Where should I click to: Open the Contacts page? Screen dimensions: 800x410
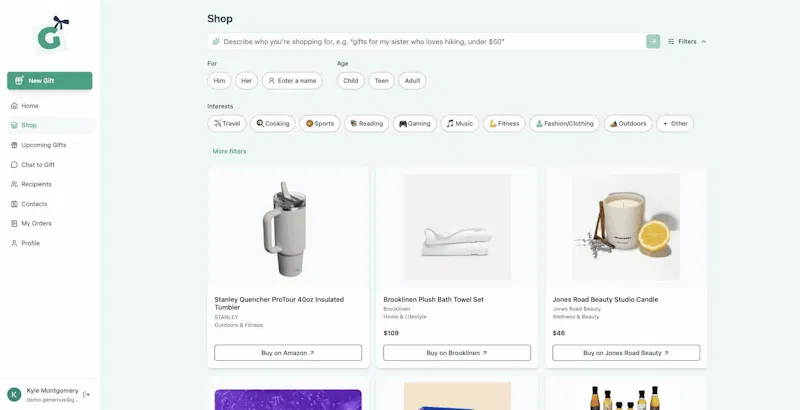(50, 204)
